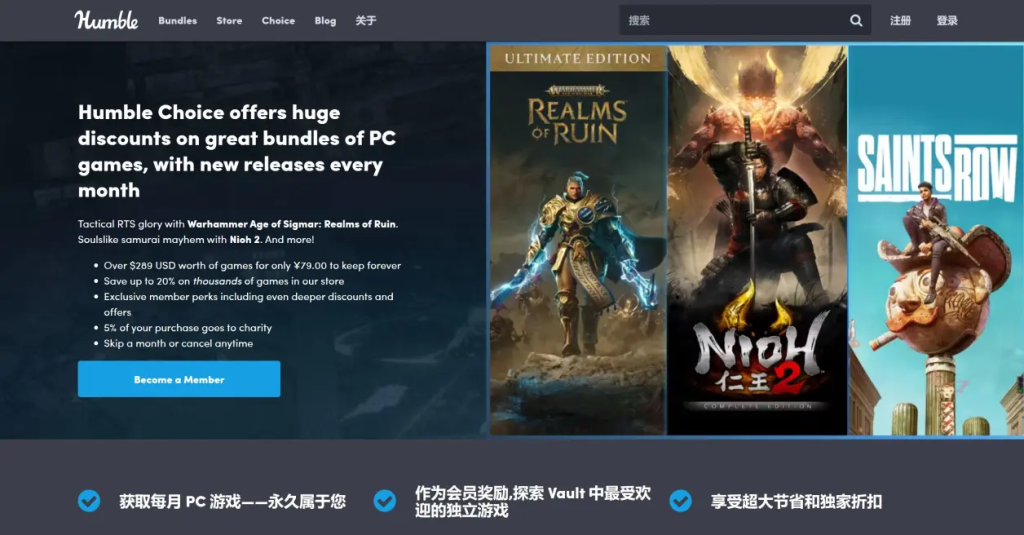Select the Saints Row game cover
This screenshot has height=535, width=1024.
click(936, 240)
